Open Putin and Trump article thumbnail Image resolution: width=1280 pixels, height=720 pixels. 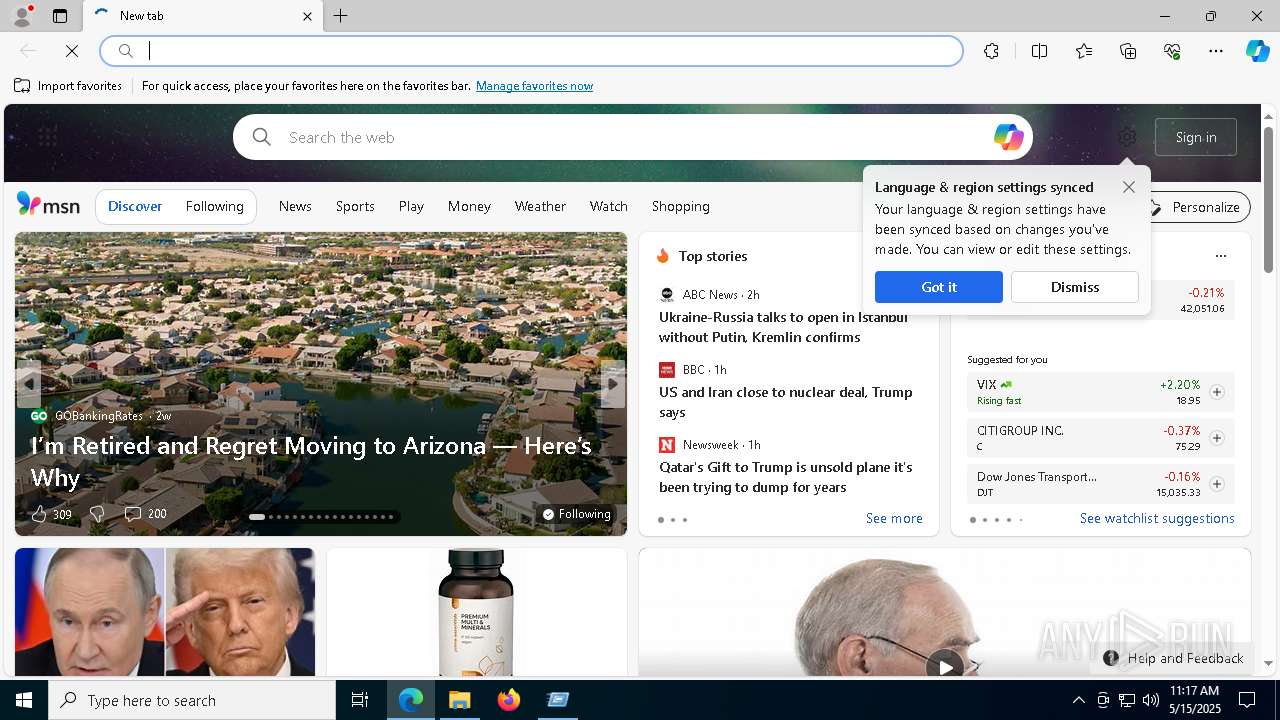coord(165,612)
